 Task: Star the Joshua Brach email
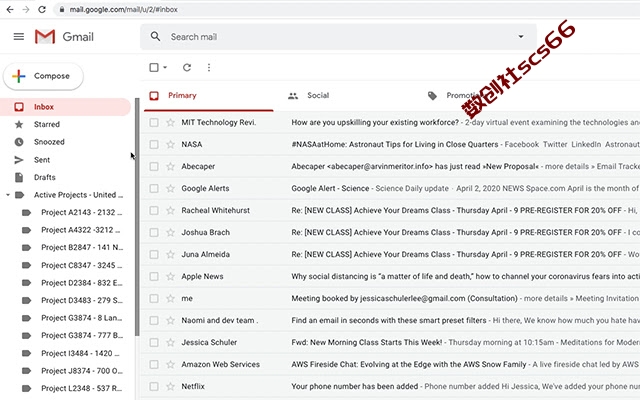tap(171, 233)
